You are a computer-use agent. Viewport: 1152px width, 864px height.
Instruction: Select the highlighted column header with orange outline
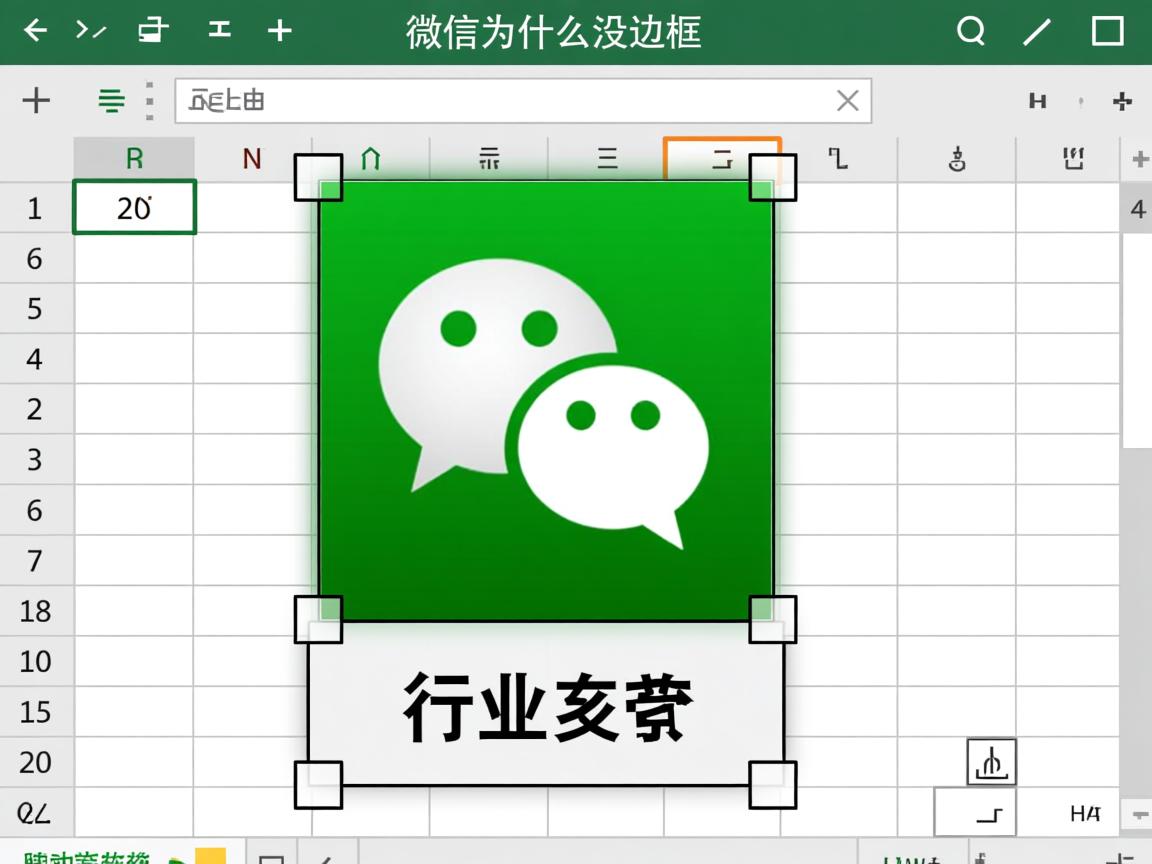click(x=723, y=158)
